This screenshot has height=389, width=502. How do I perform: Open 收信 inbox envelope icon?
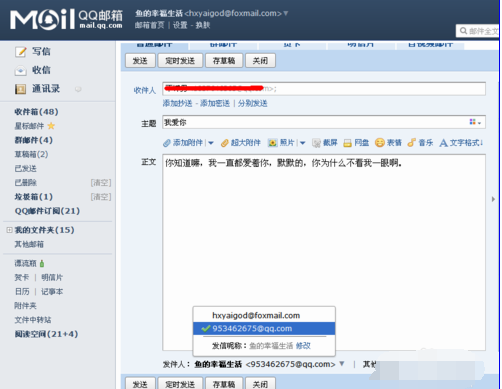coord(20,70)
